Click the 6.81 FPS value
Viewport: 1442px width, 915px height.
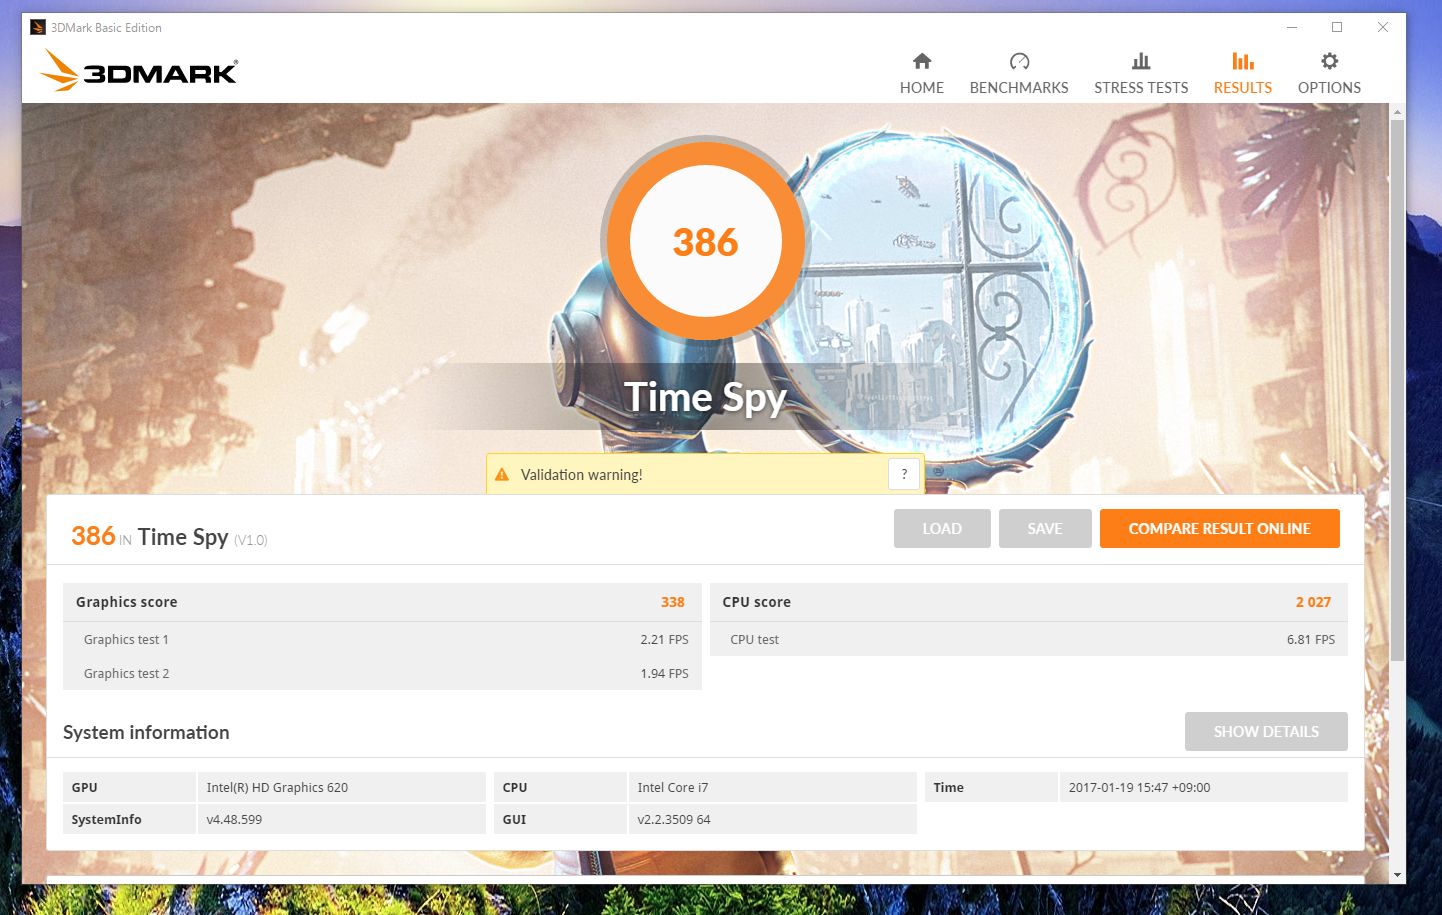1310,640
